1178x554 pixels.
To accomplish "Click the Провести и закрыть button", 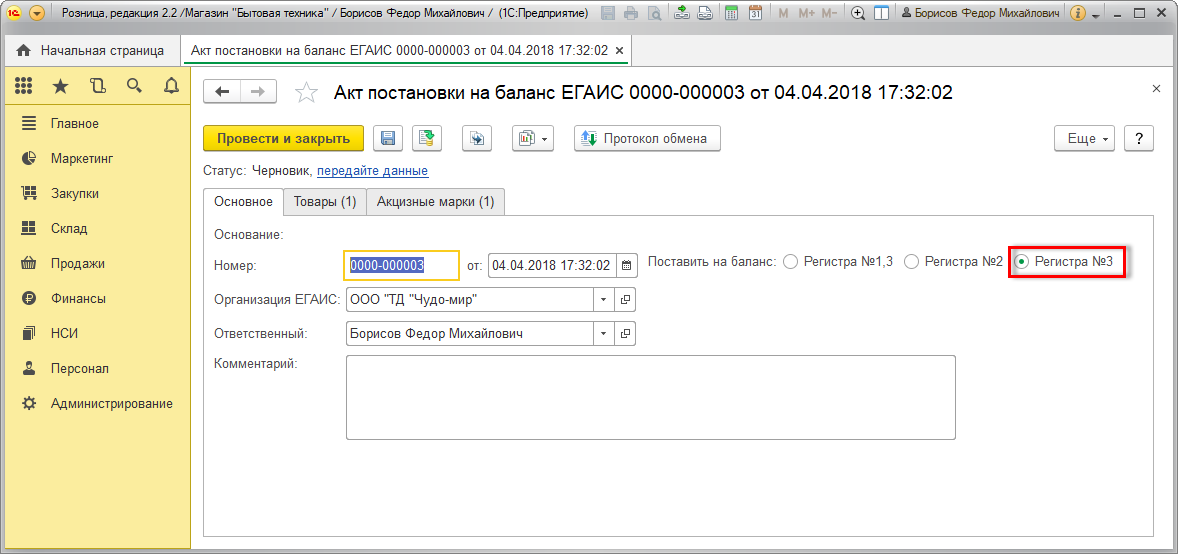I will tap(283, 139).
